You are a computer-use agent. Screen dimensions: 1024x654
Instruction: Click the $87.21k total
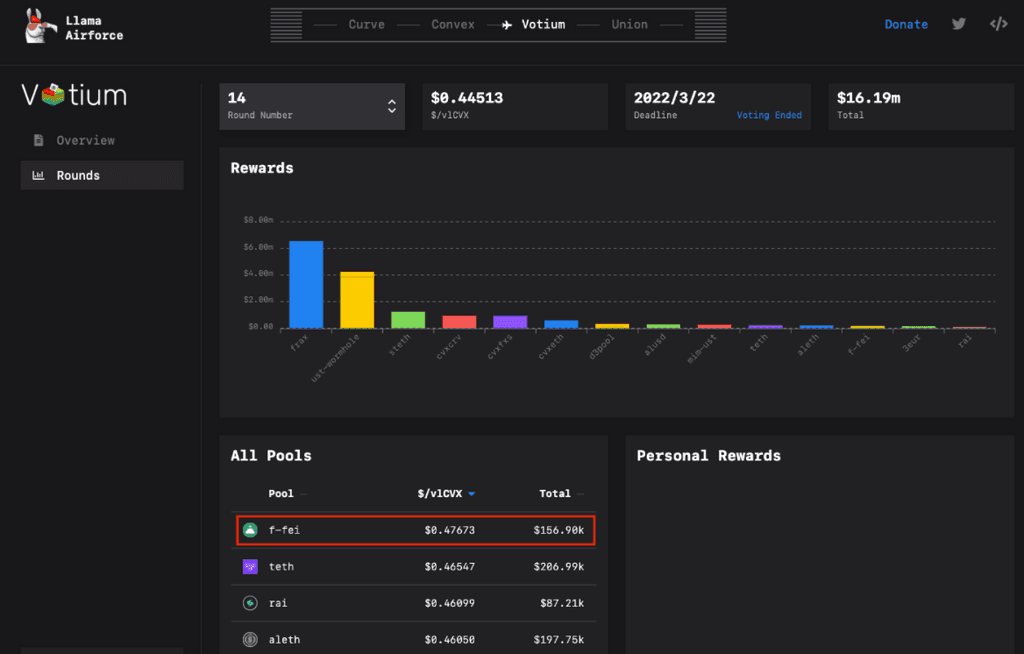[x=562, y=603]
